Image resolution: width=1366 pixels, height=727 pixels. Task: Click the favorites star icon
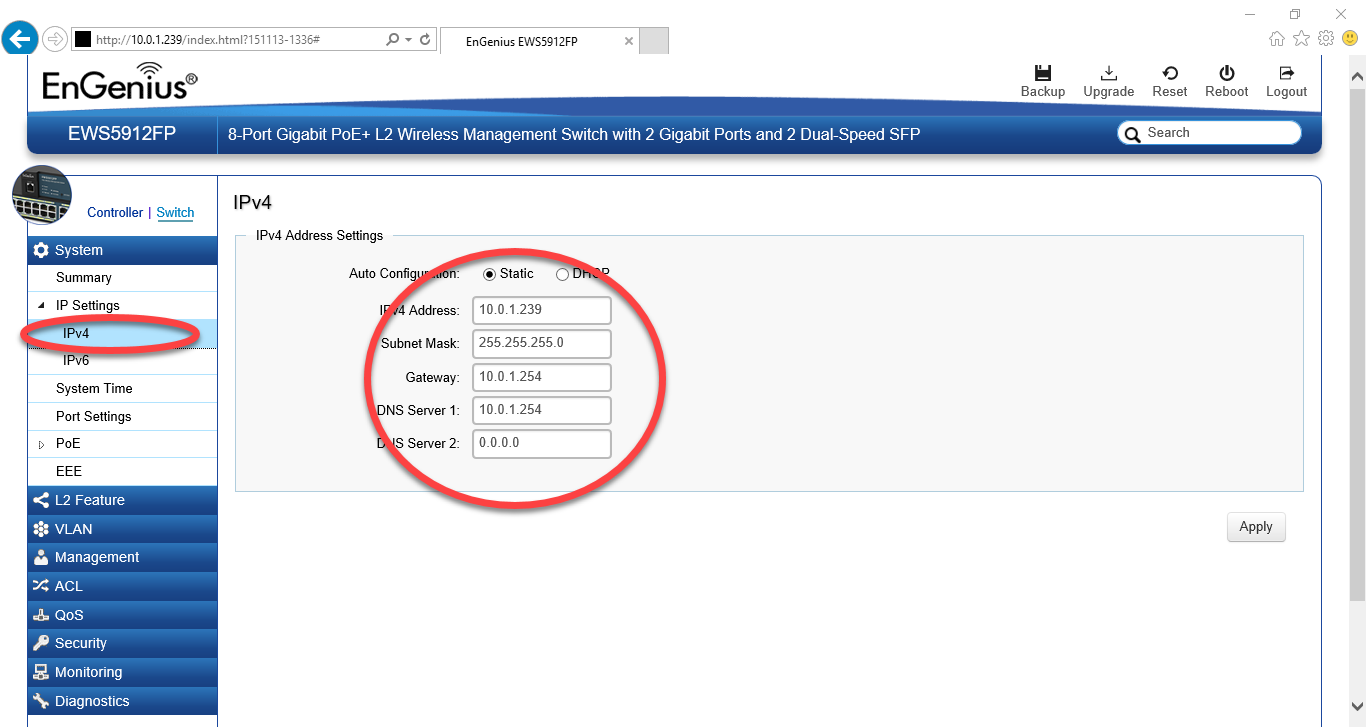pos(1301,39)
